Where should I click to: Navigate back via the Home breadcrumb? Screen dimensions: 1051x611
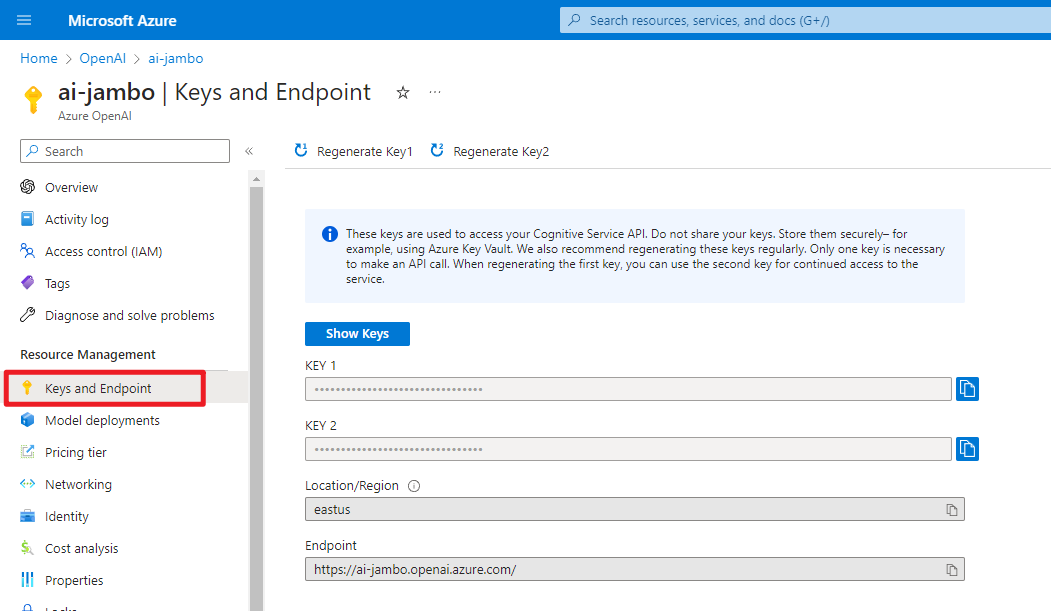38,58
